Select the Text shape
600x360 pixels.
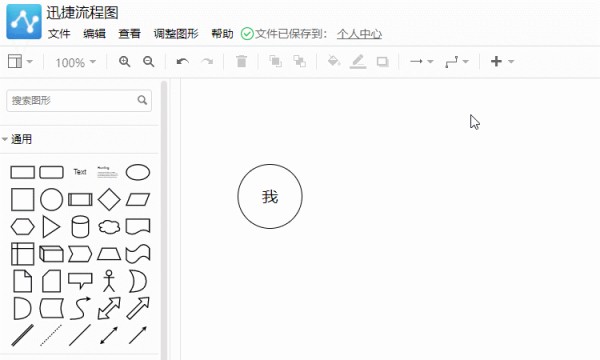tap(80, 172)
